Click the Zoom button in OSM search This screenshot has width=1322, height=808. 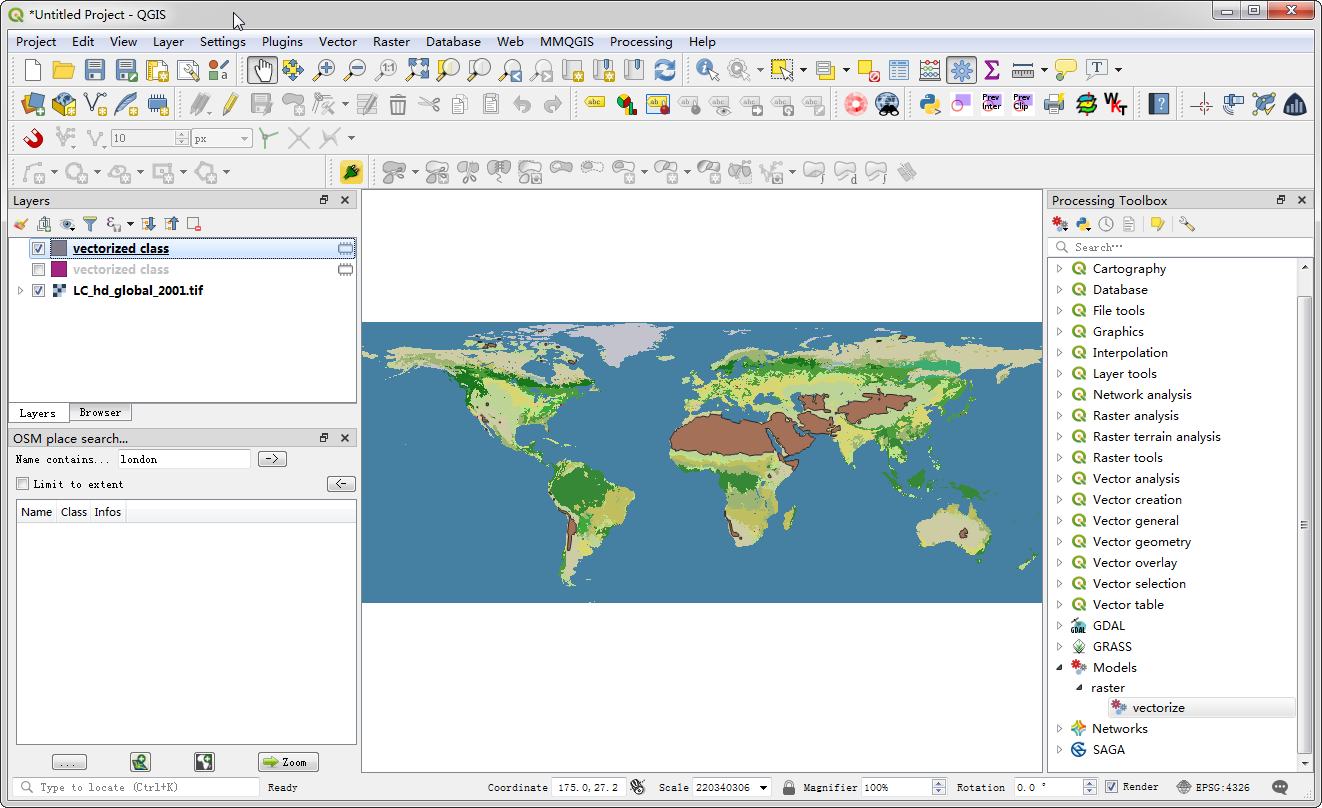point(287,762)
